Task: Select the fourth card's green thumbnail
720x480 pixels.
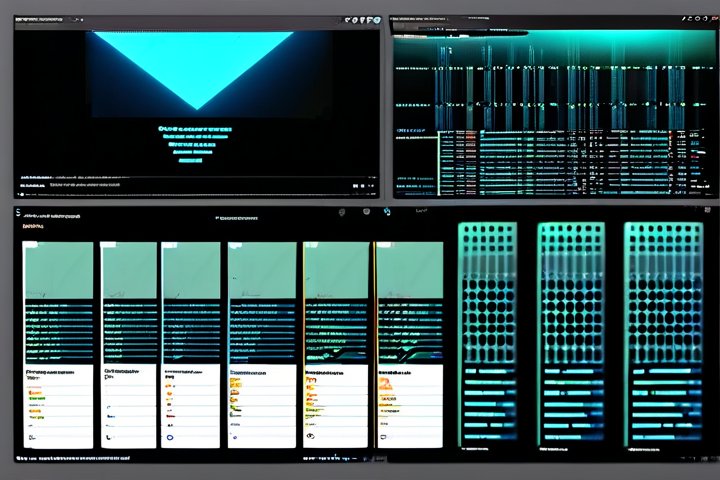Action: [x=261, y=270]
